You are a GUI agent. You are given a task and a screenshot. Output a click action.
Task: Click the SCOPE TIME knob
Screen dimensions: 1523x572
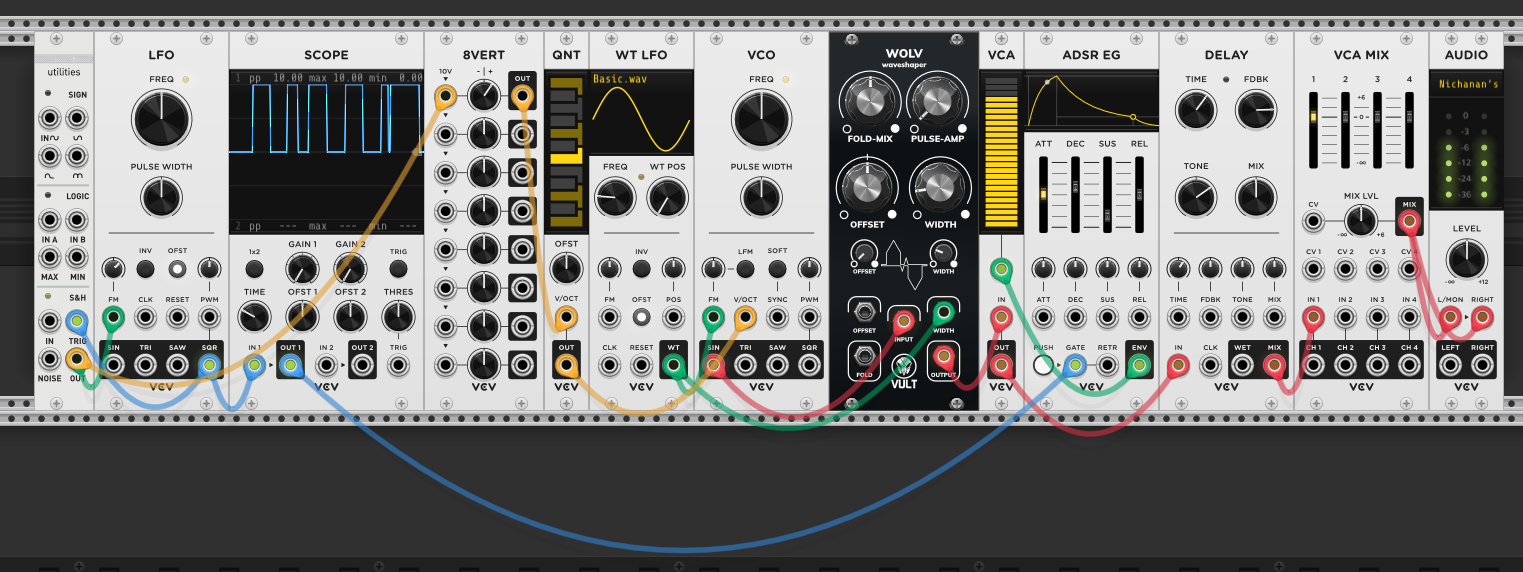tap(254, 318)
